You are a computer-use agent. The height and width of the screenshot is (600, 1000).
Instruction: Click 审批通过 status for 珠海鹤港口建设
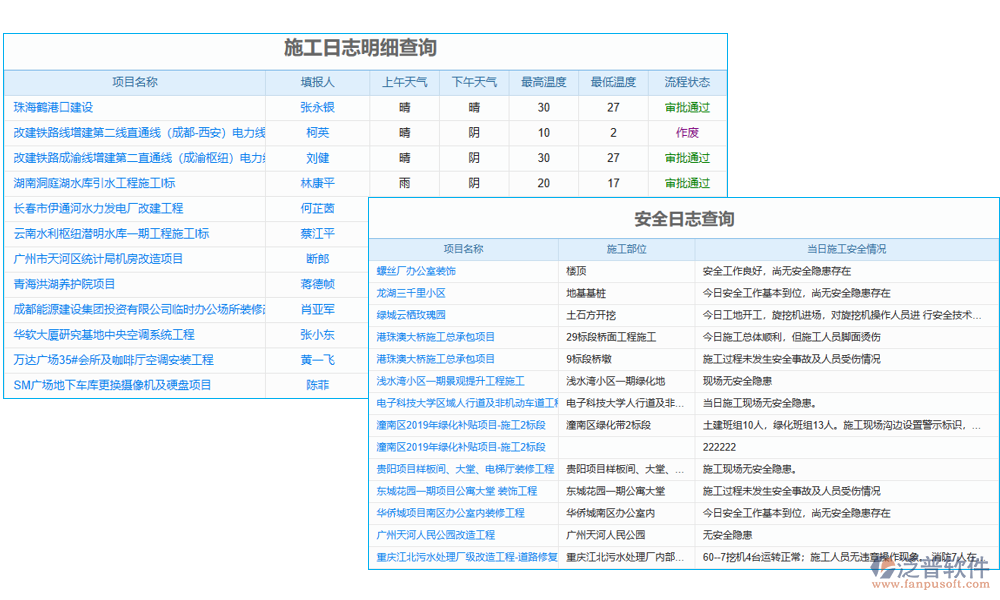tap(687, 106)
